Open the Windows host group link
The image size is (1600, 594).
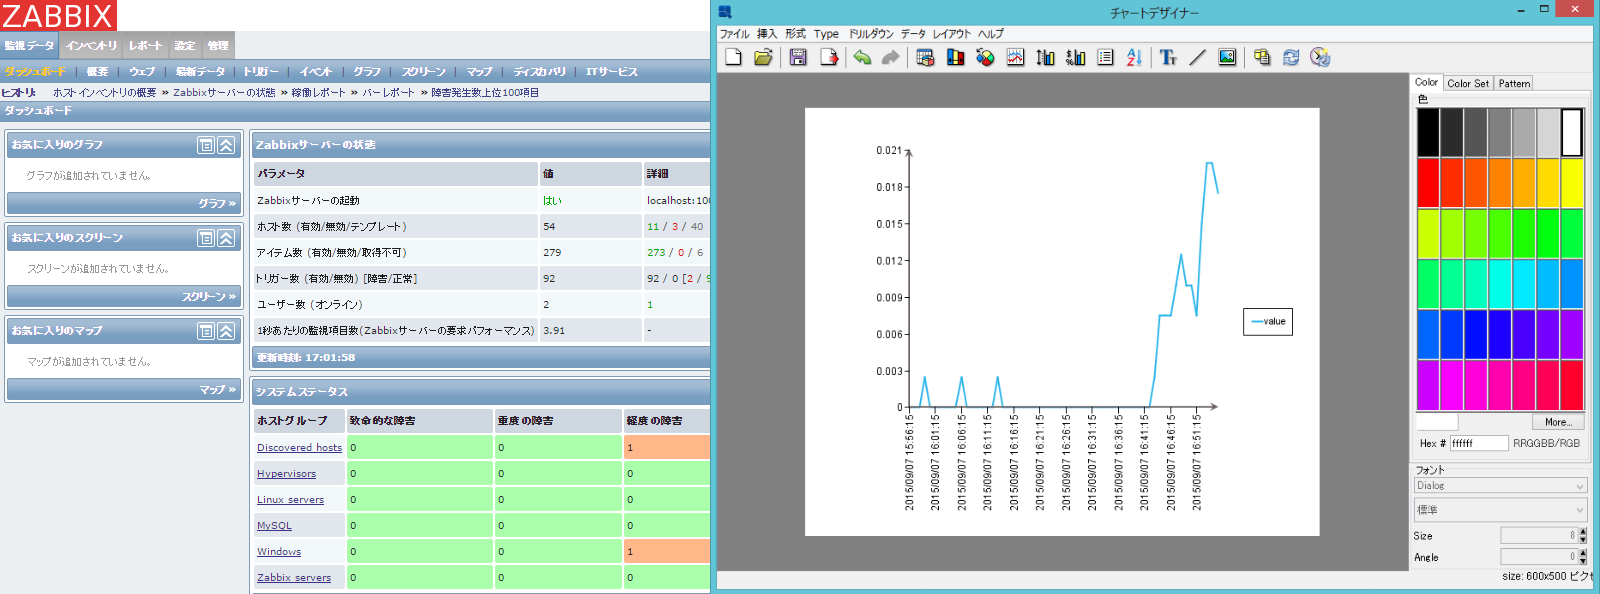point(279,552)
